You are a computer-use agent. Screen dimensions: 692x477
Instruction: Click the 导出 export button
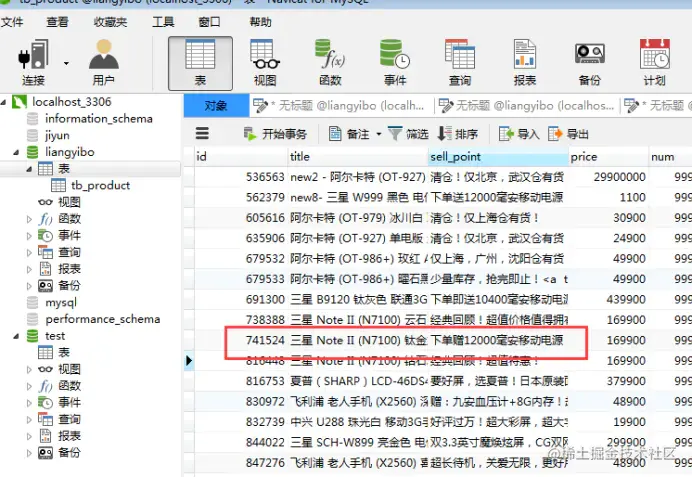pos(568,134)
